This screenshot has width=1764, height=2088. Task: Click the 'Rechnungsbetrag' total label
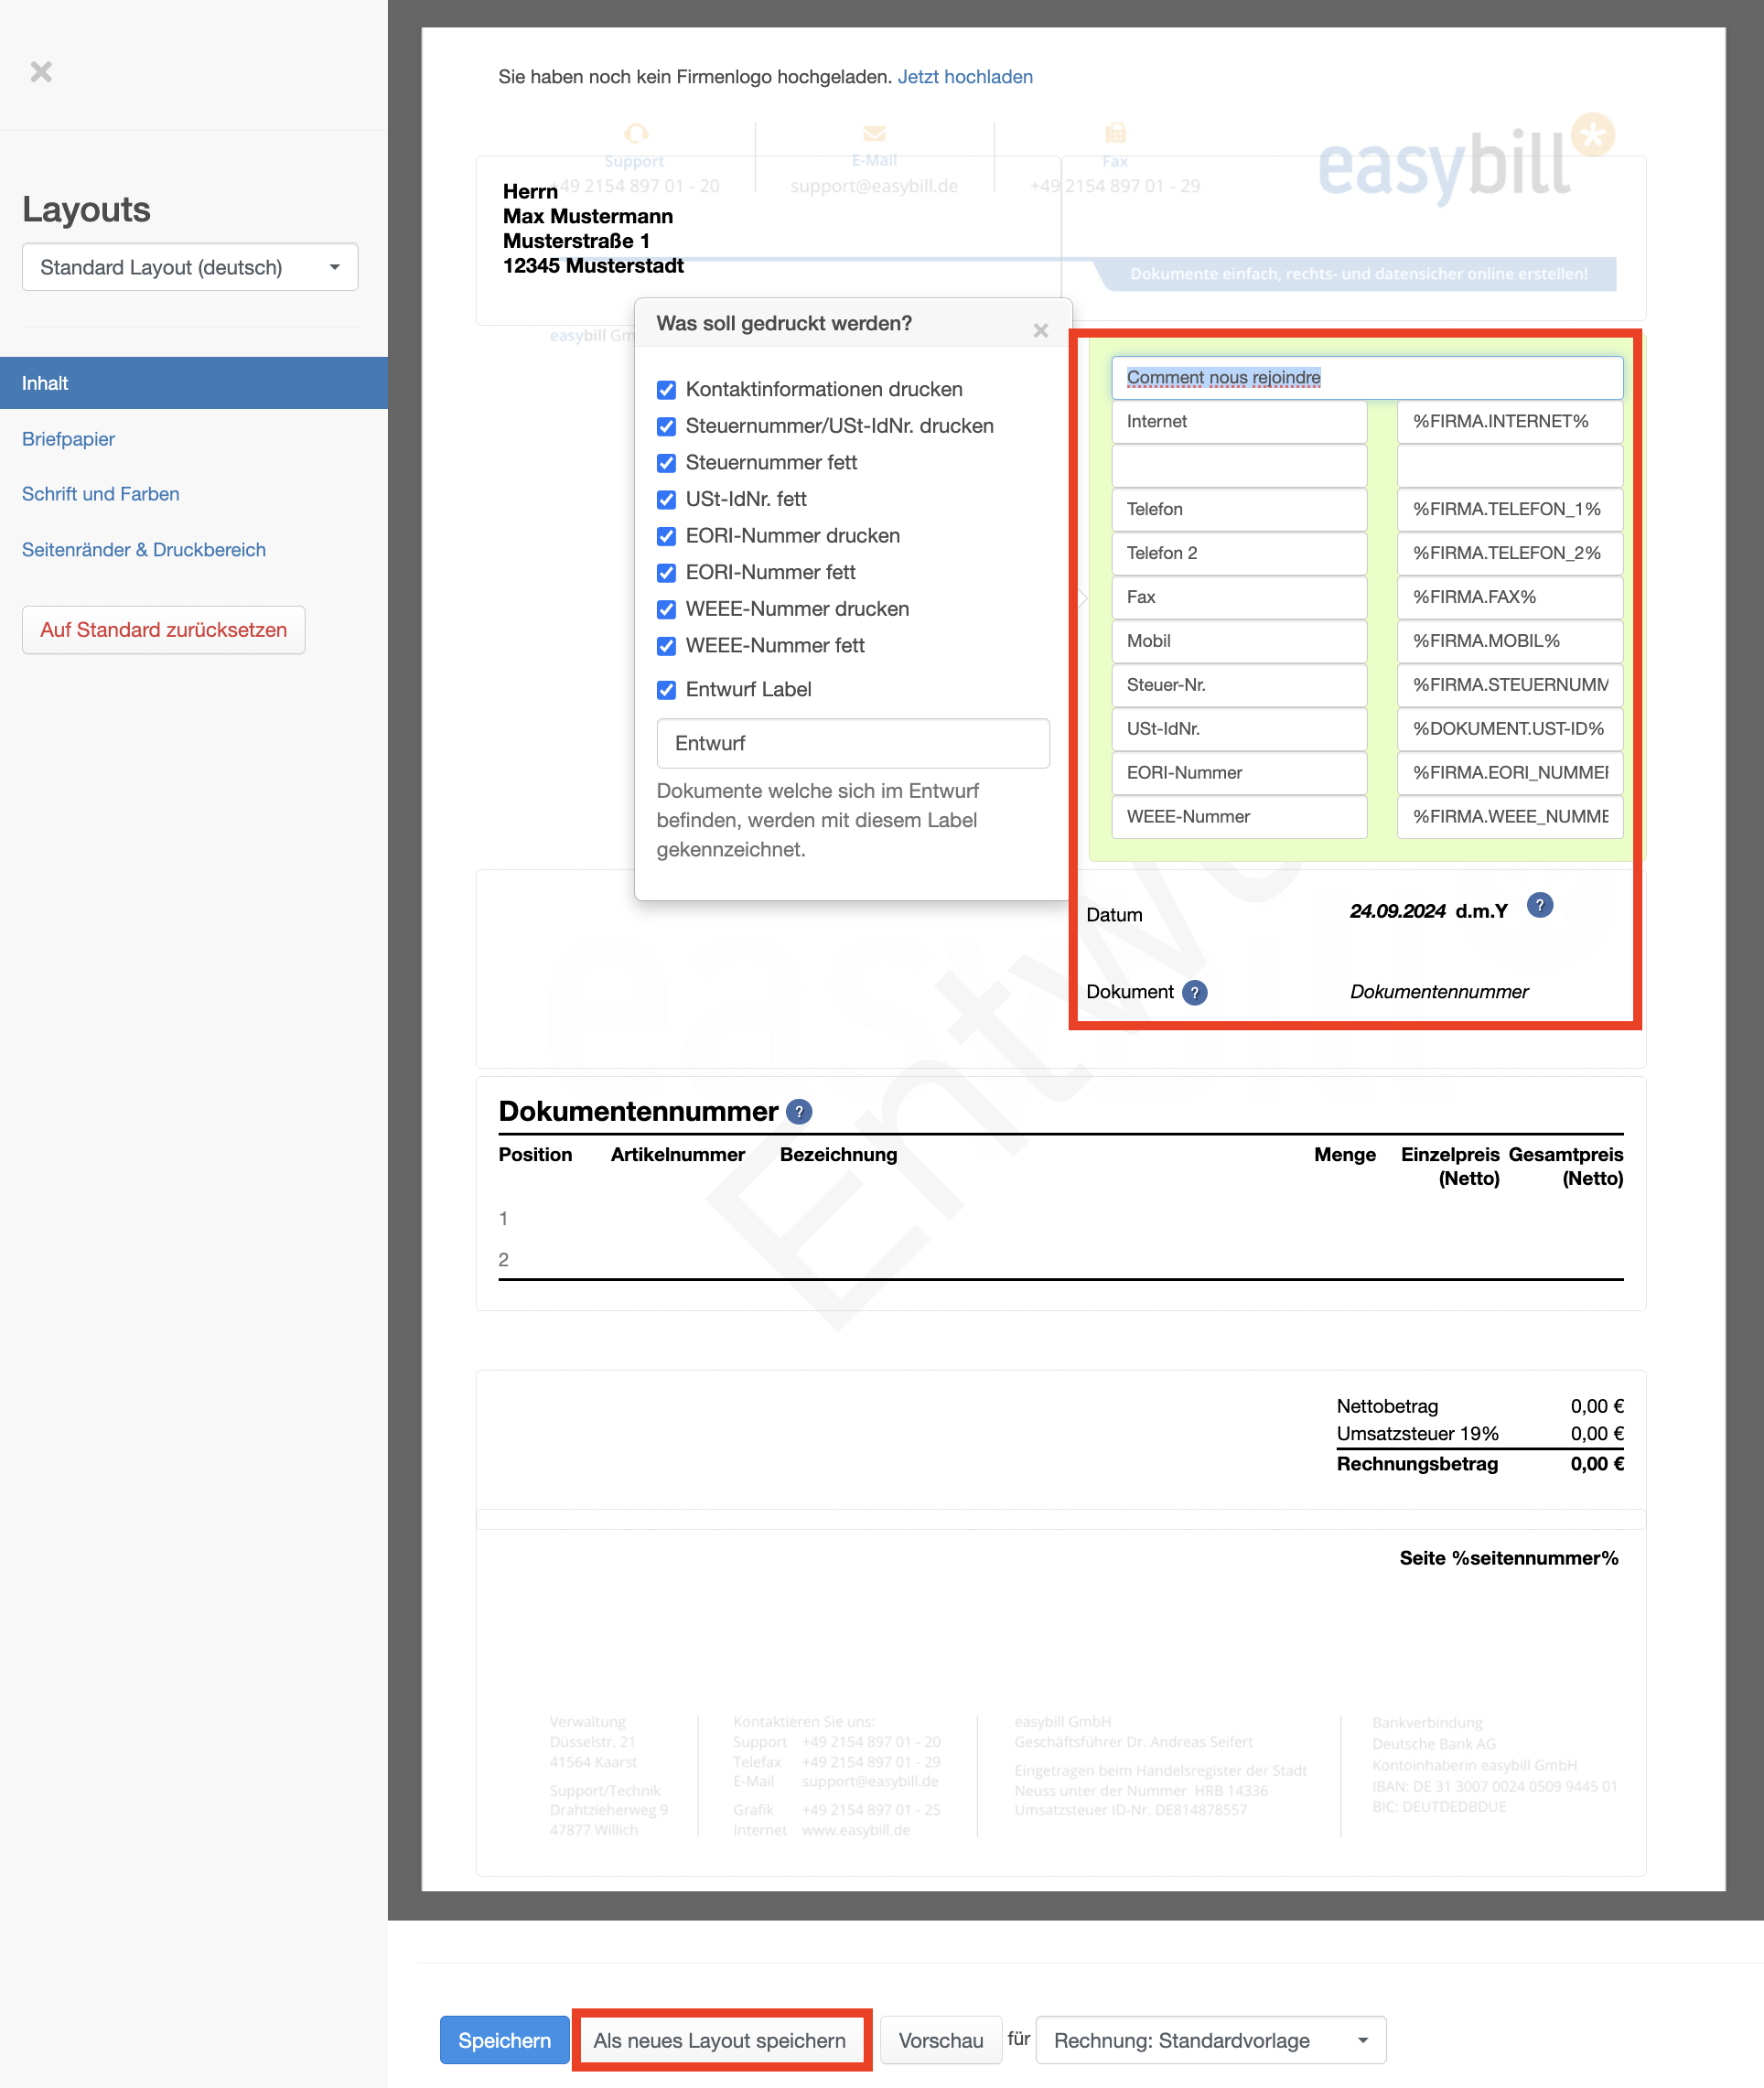click(1417, 1464)
